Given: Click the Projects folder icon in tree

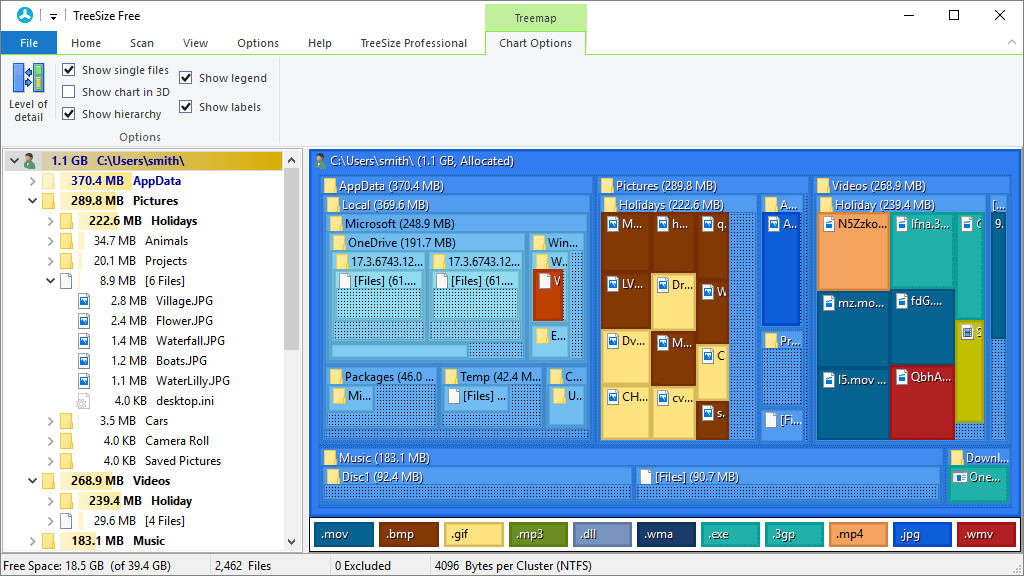Looking at the screenshot, I should click(x=66, y=261).
